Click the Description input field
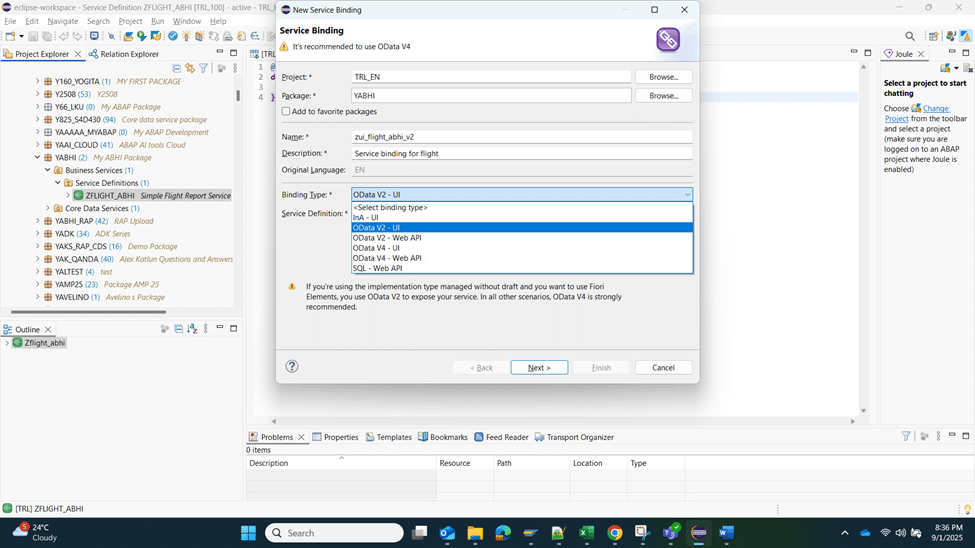Image resolution: width=975 pixels, height=548 pixels. 521,154
